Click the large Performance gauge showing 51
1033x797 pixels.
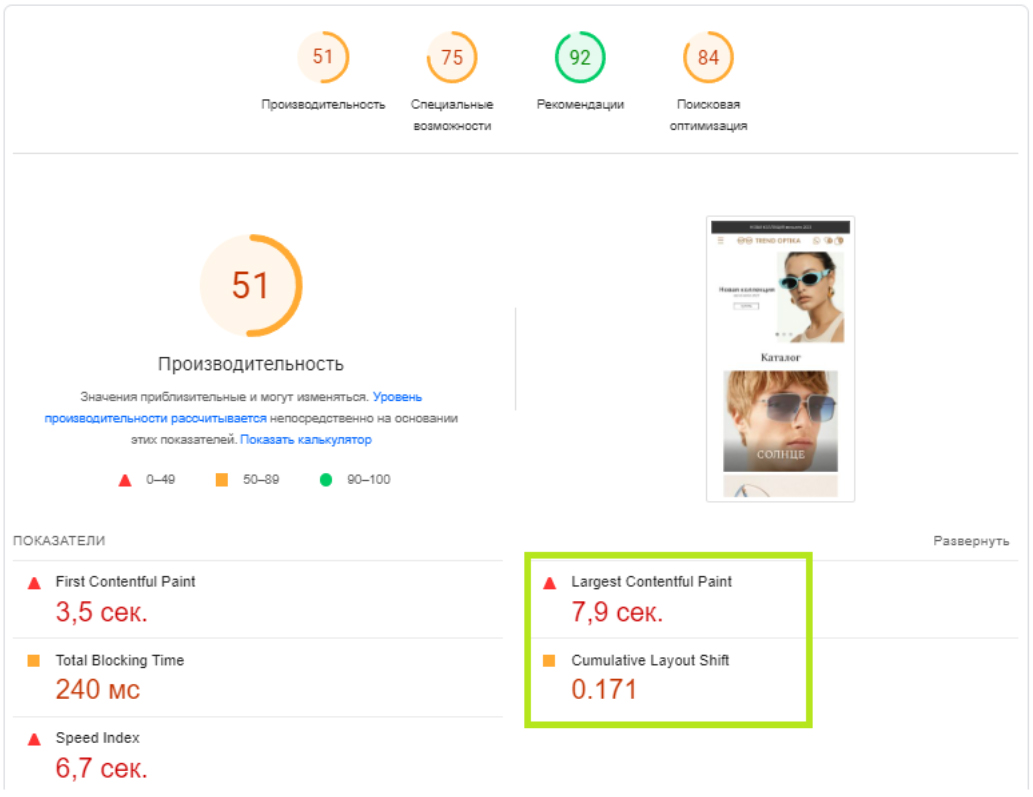250,286
